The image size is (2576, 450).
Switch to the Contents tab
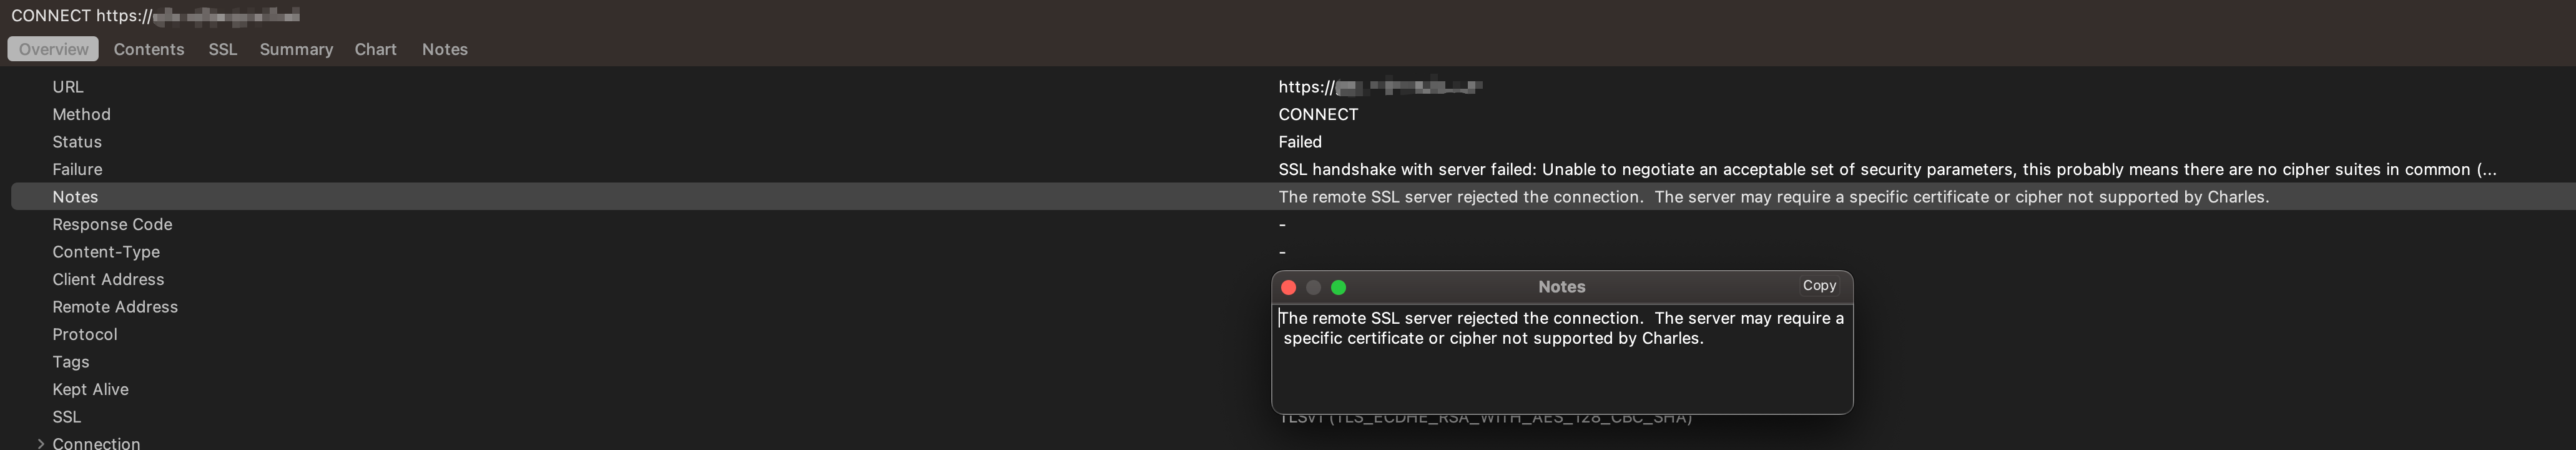pyautogui.click(x=149, y=49)
